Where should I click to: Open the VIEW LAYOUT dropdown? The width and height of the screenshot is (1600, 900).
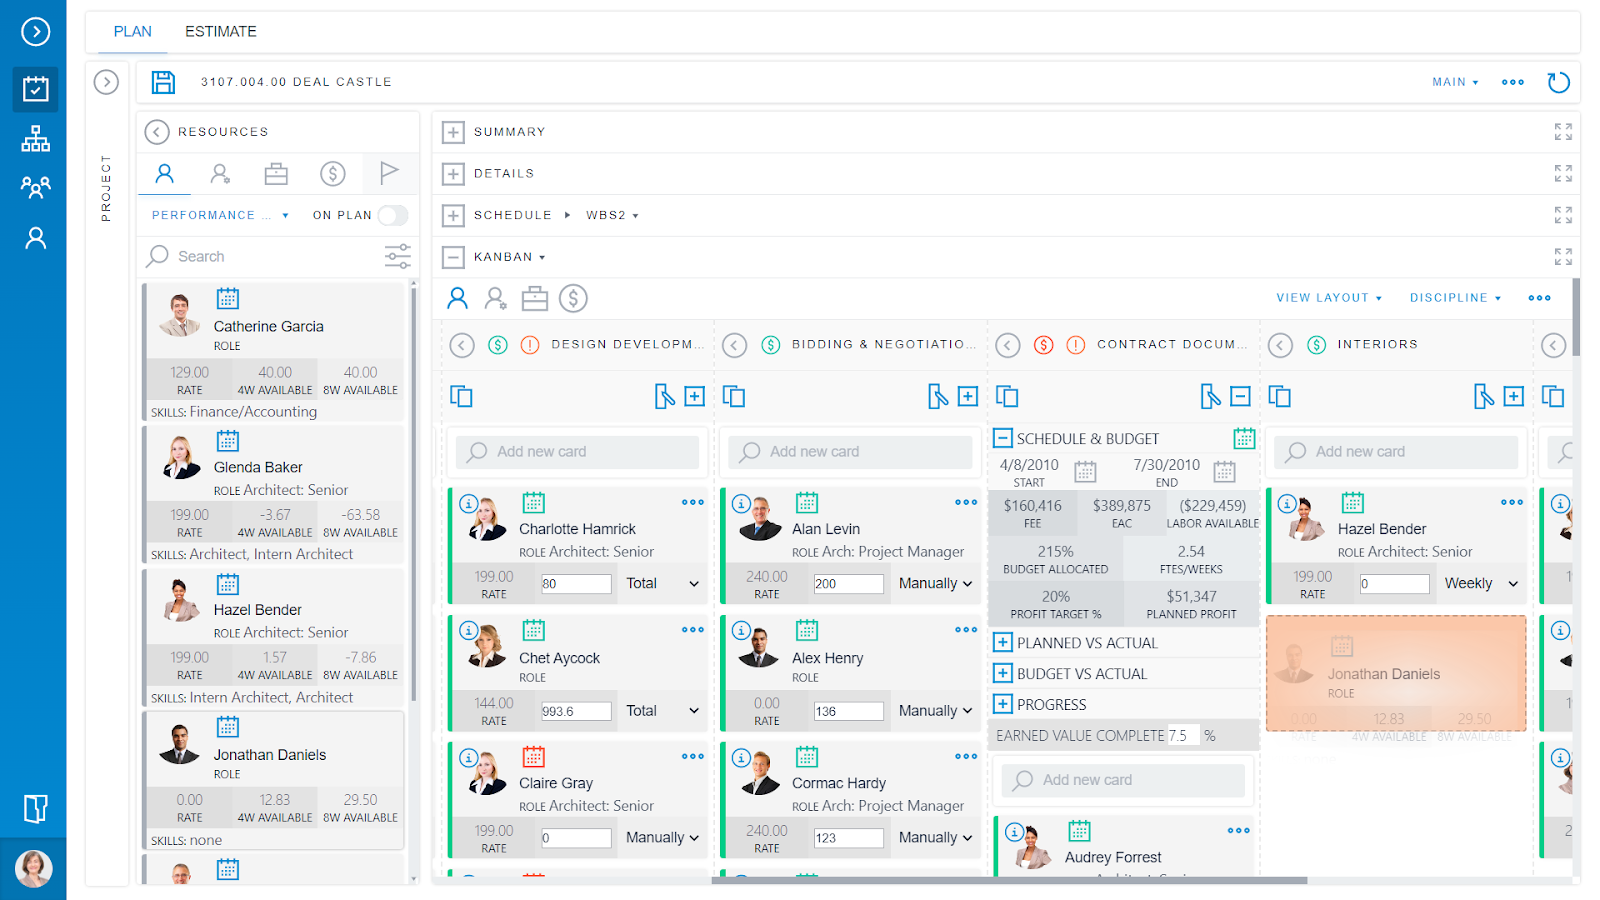(1329, 298)
